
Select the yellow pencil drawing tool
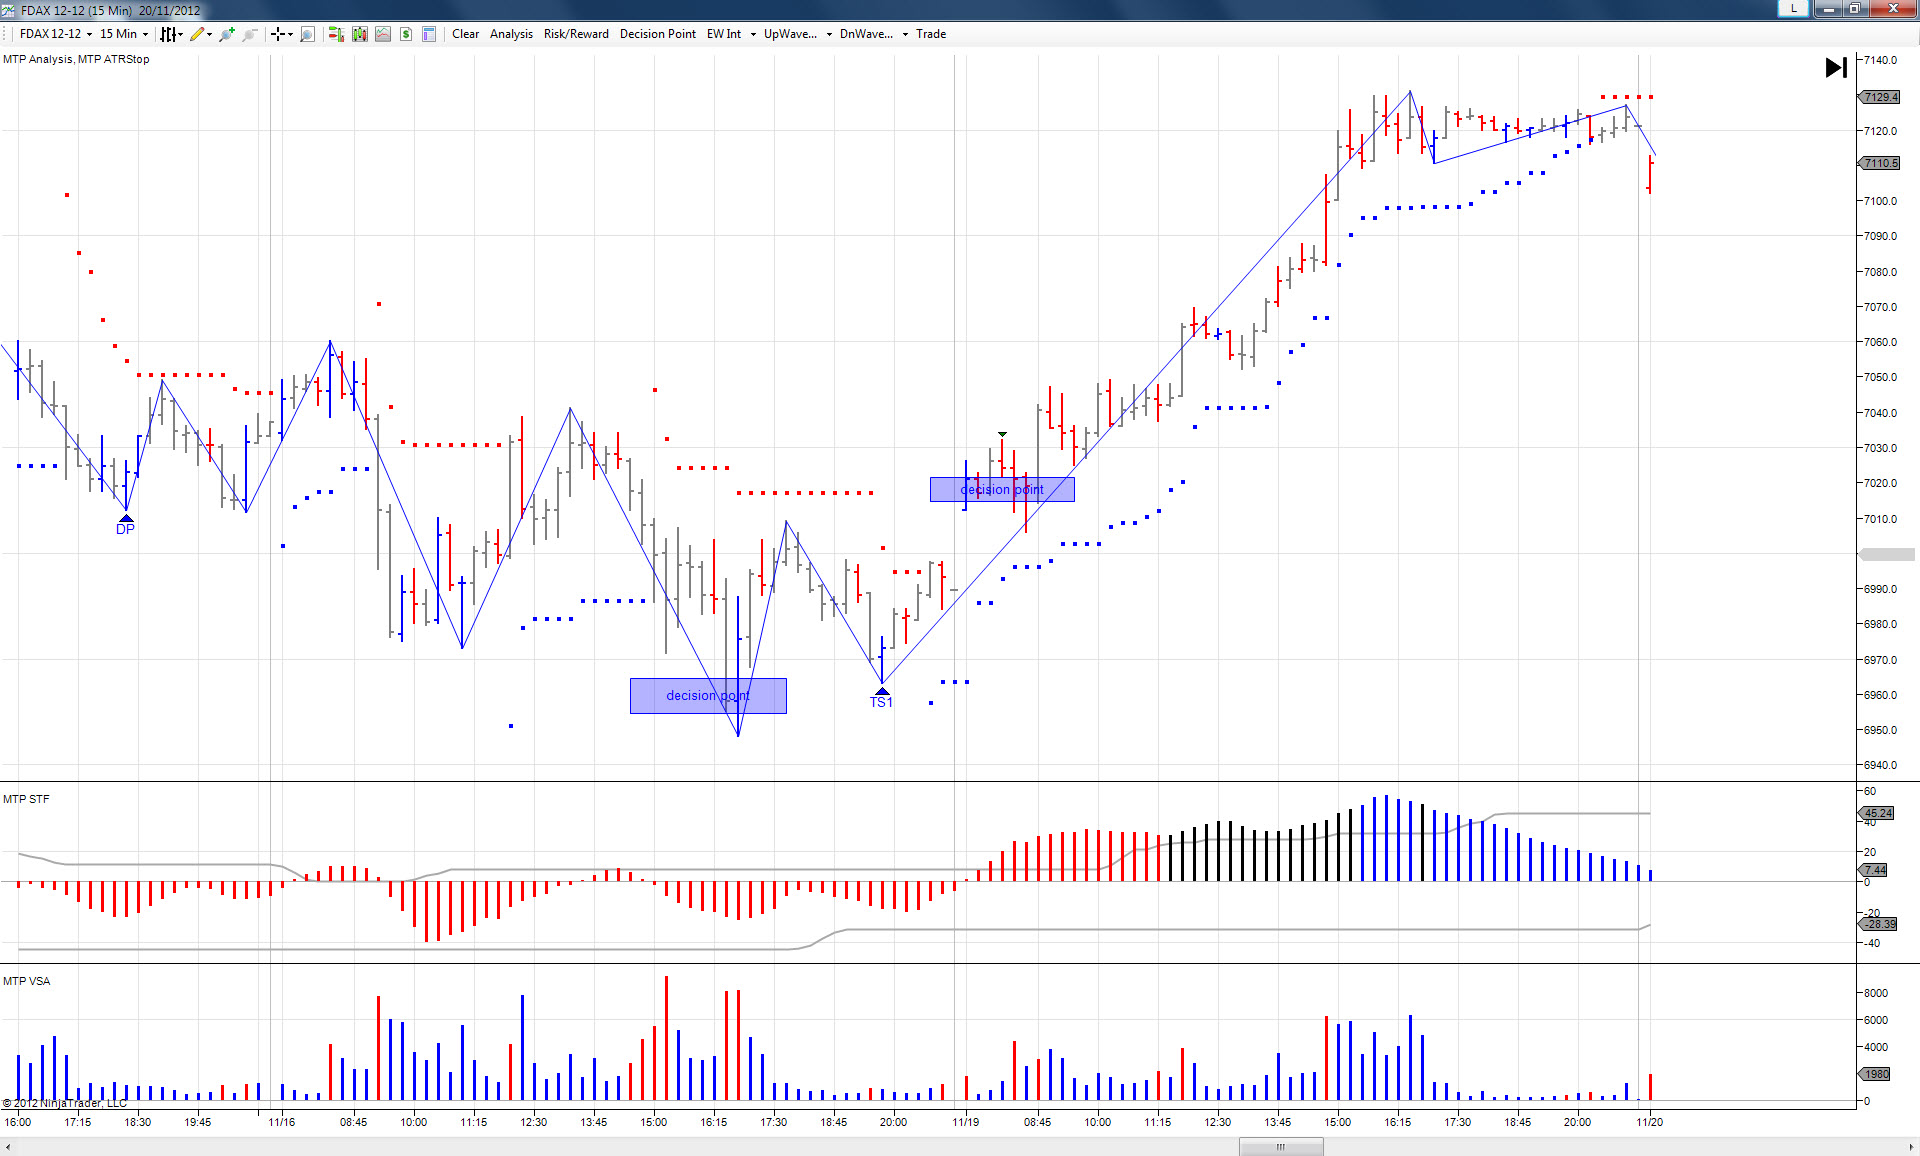click(197, 34)
